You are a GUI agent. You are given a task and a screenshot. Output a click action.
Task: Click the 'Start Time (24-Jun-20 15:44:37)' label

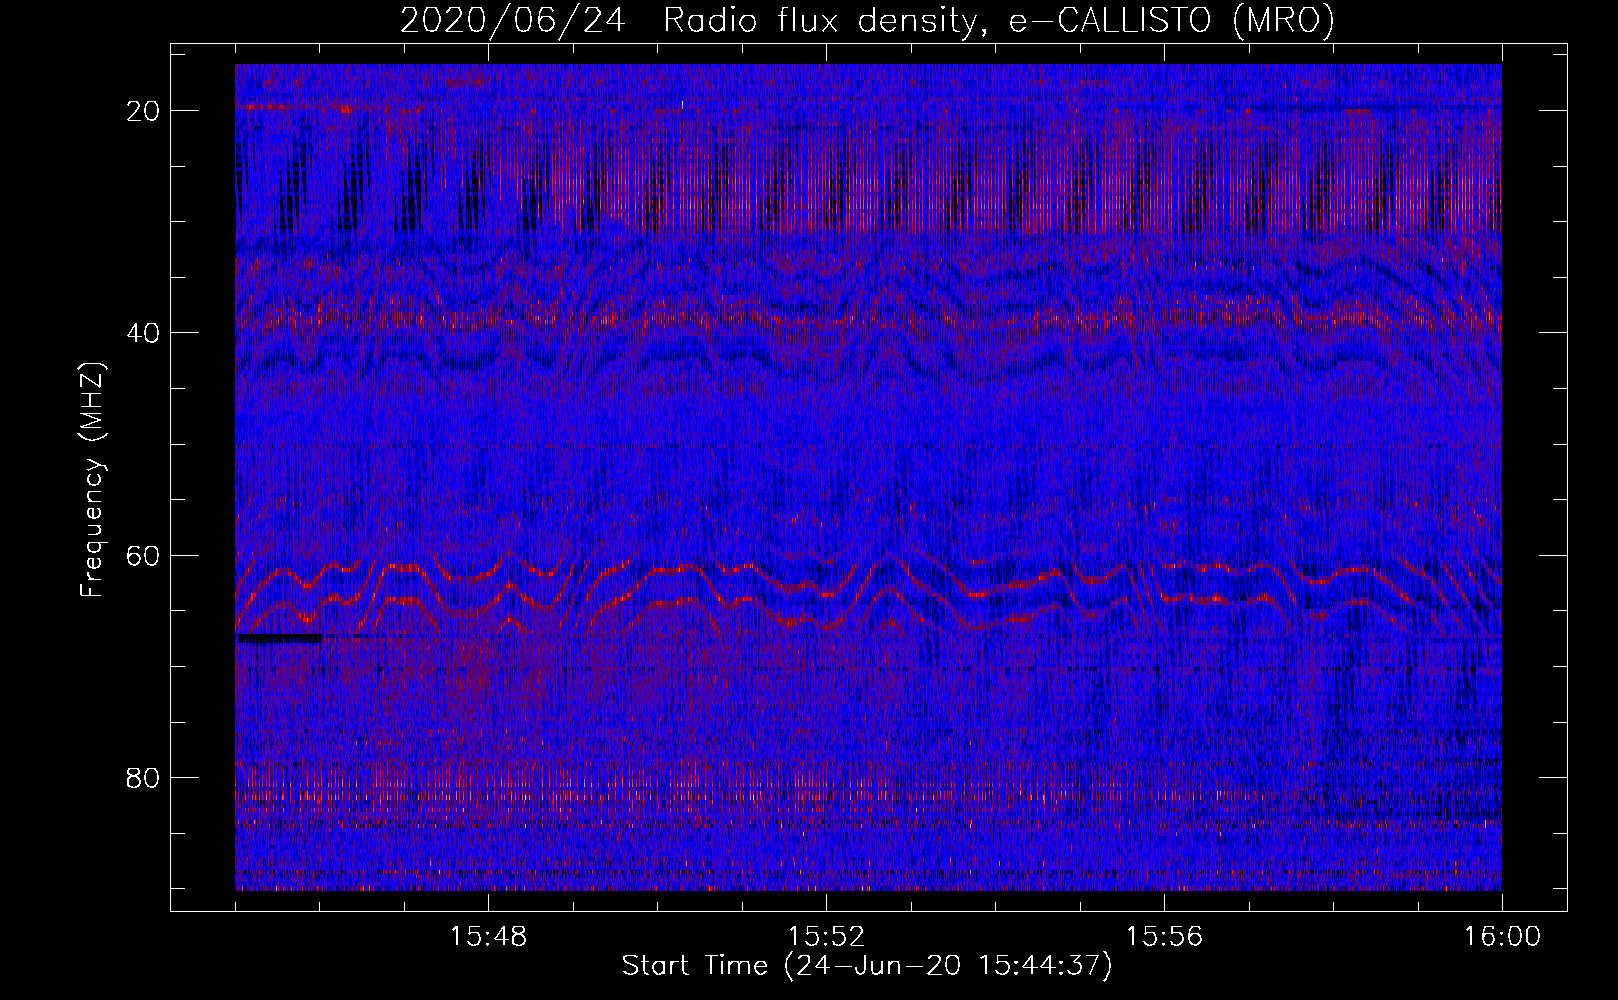(x=867, y=966)
